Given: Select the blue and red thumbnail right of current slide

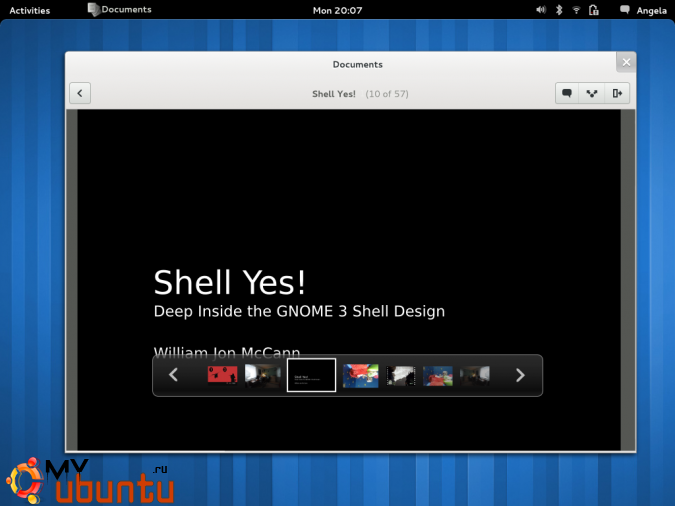Looking at the screenshot, I should click(361, 375).
